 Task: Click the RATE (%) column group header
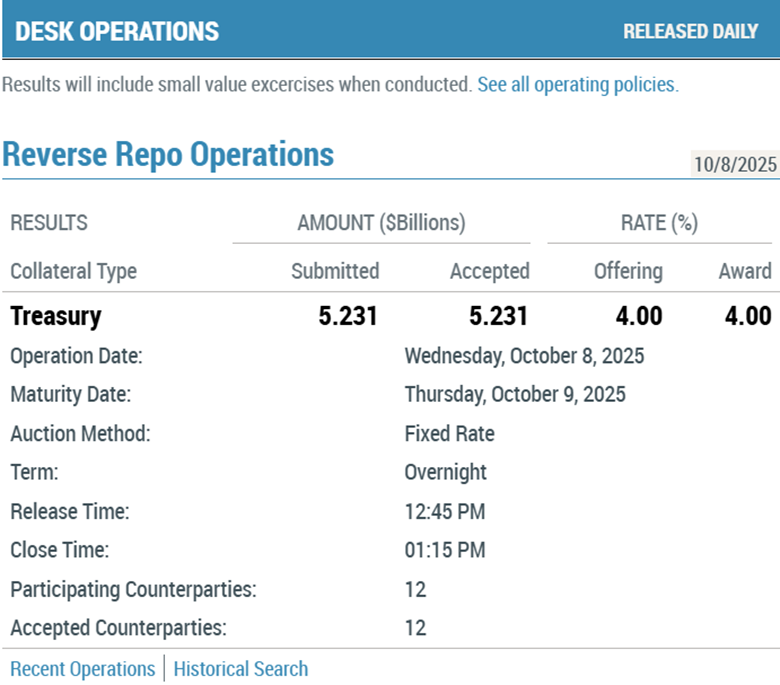pos(659,223)
